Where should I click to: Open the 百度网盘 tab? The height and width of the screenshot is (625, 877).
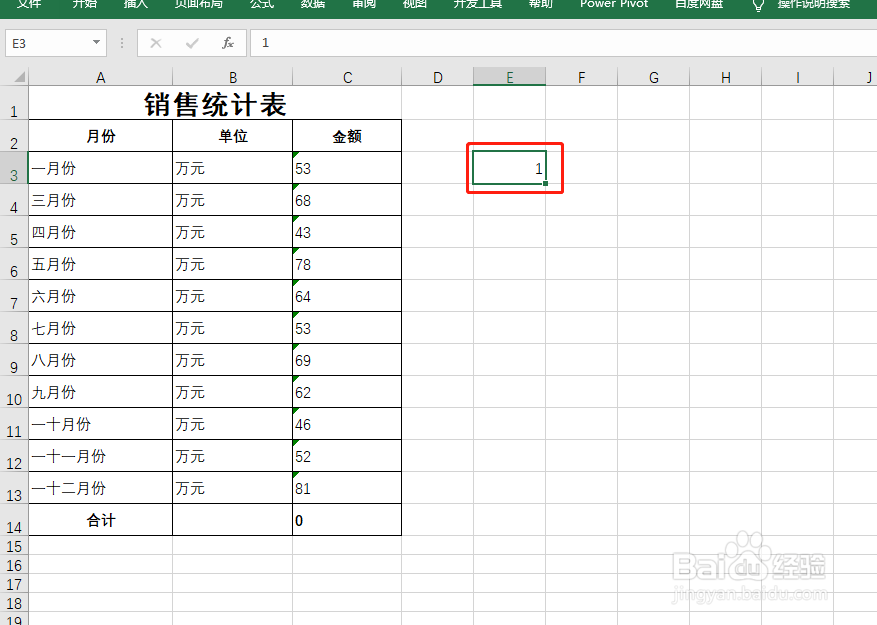698,6
